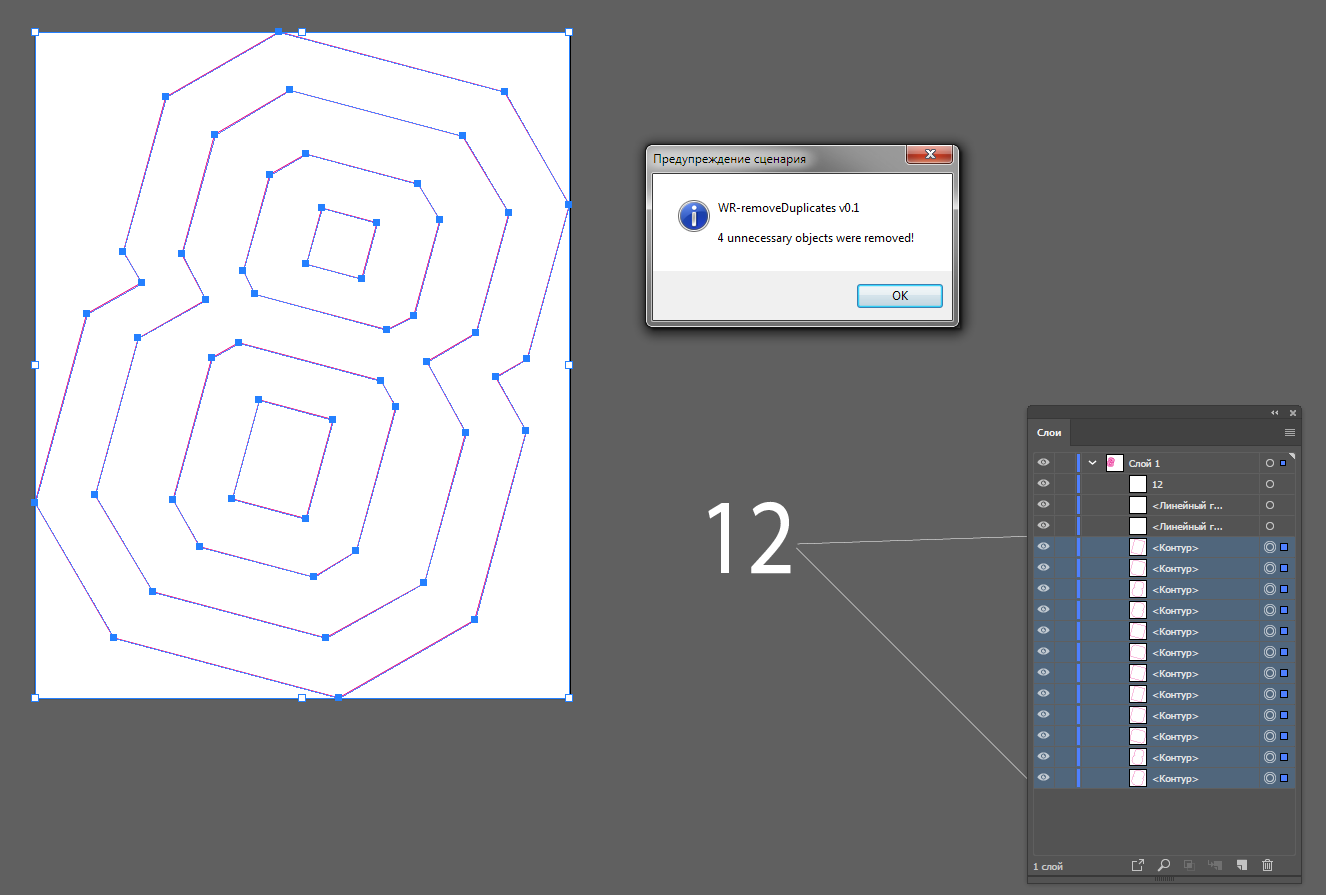1326x895 pixels.
Task: Click the dialog title Предупреждение сценария
Action: tap(729, 158)
